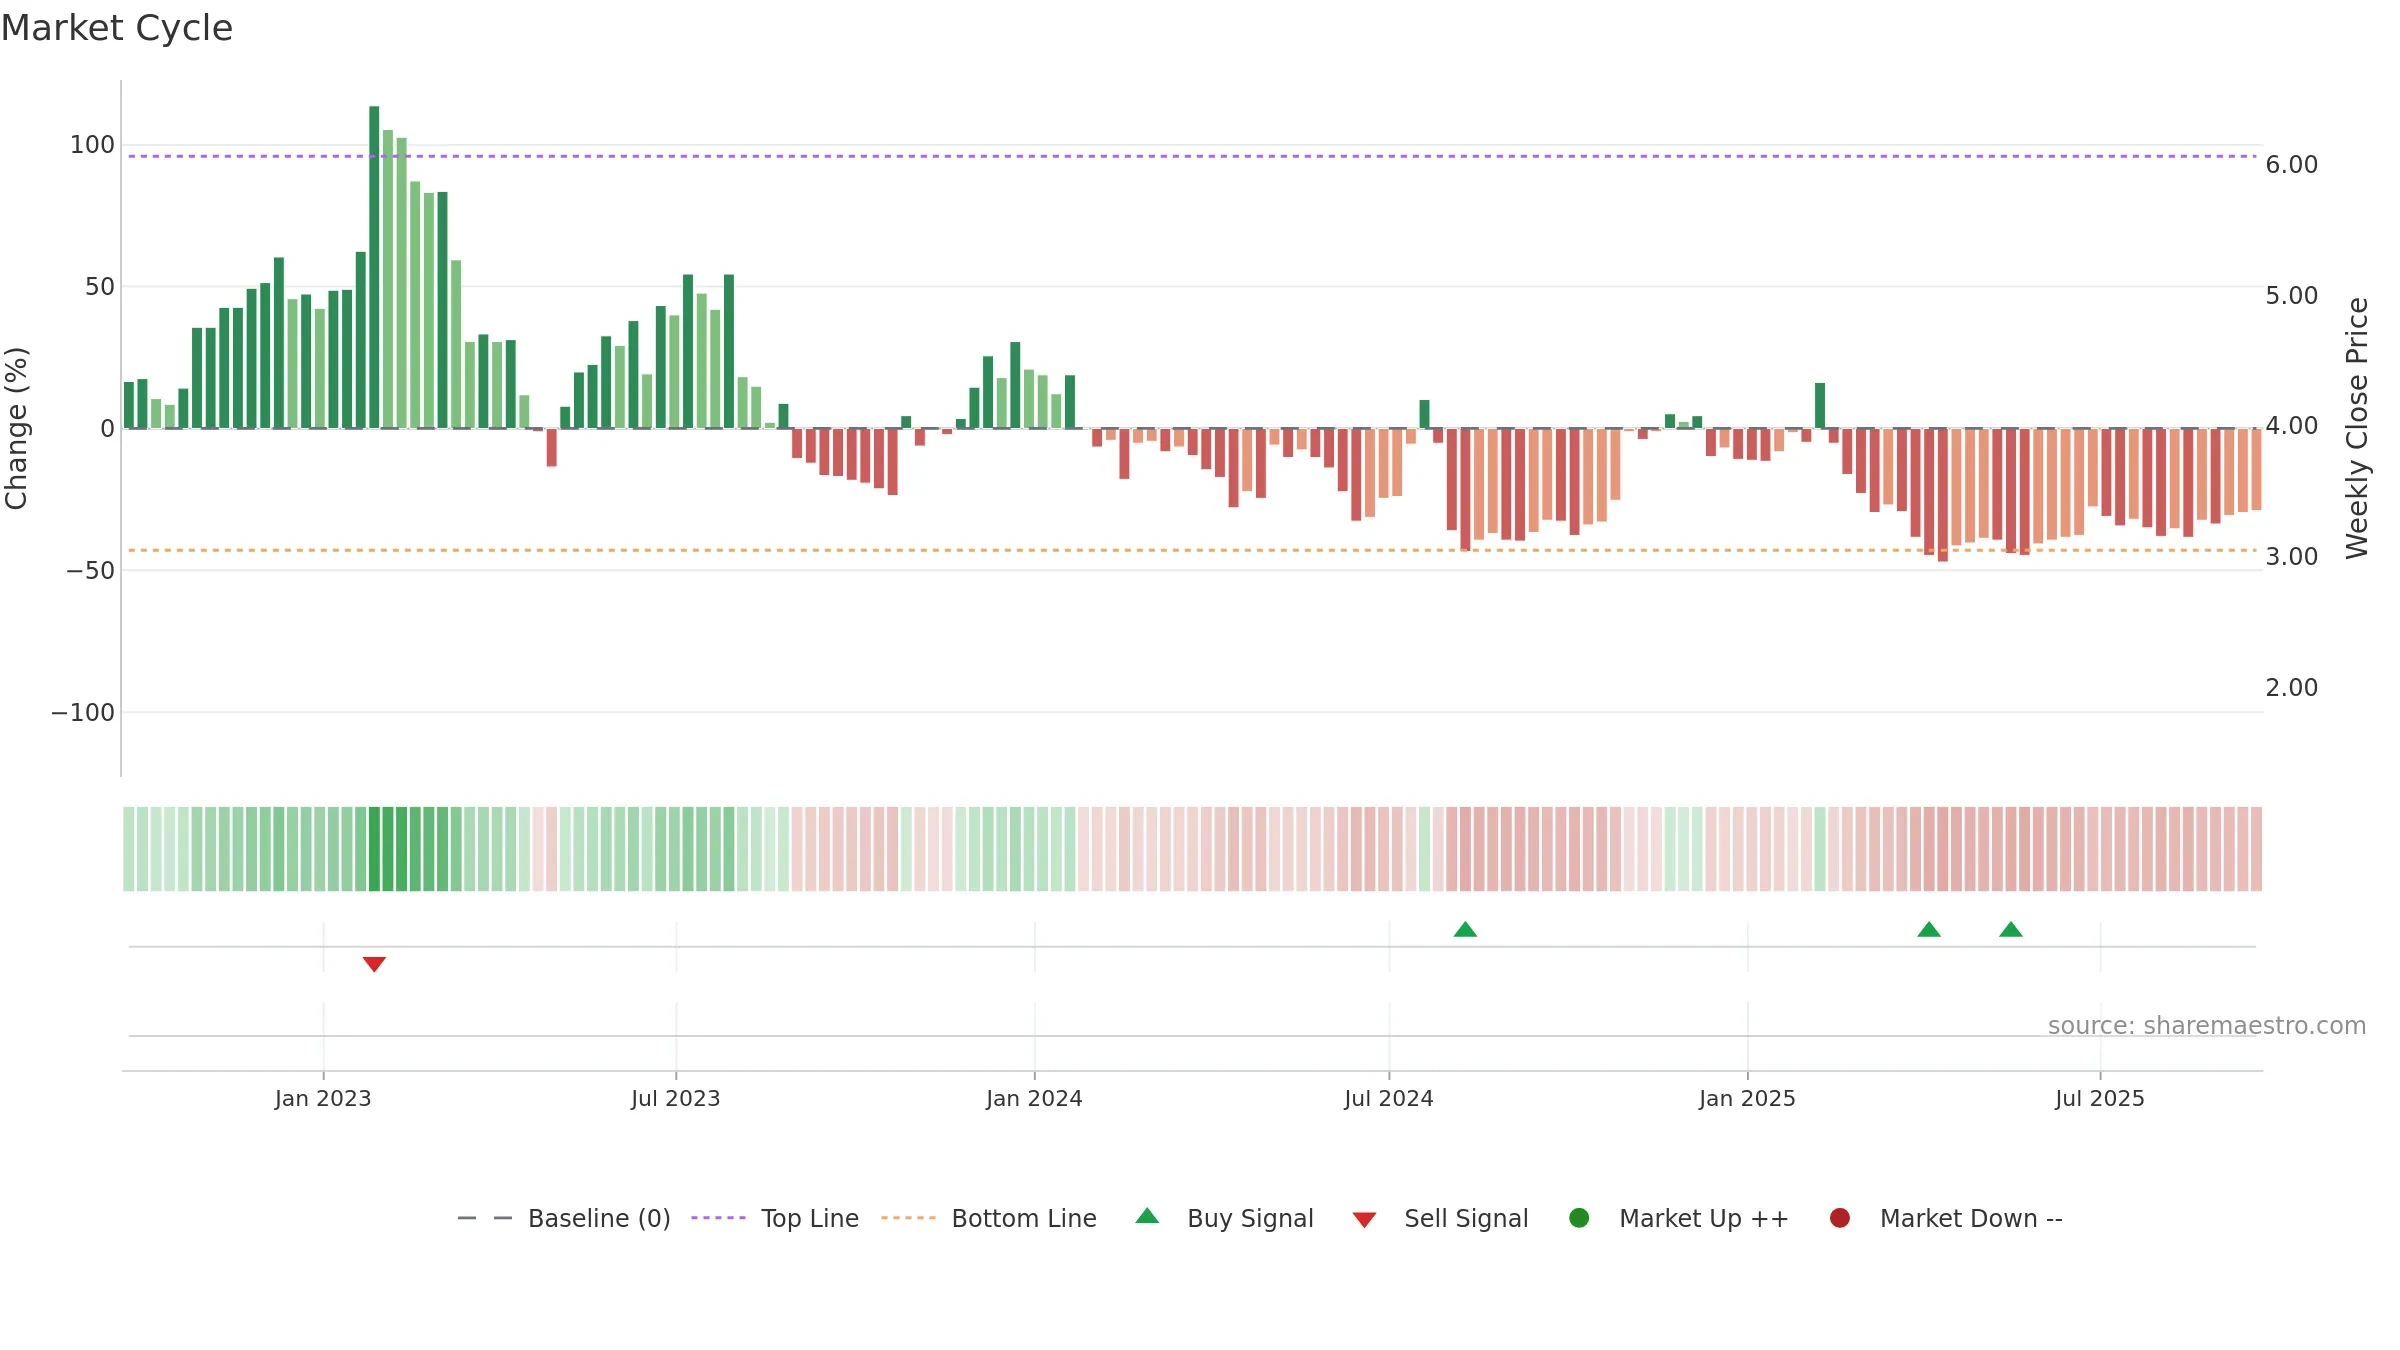Select the buy signal marker after Jul 2024
The image size is (2400, 1350).
coord(1465,930)
